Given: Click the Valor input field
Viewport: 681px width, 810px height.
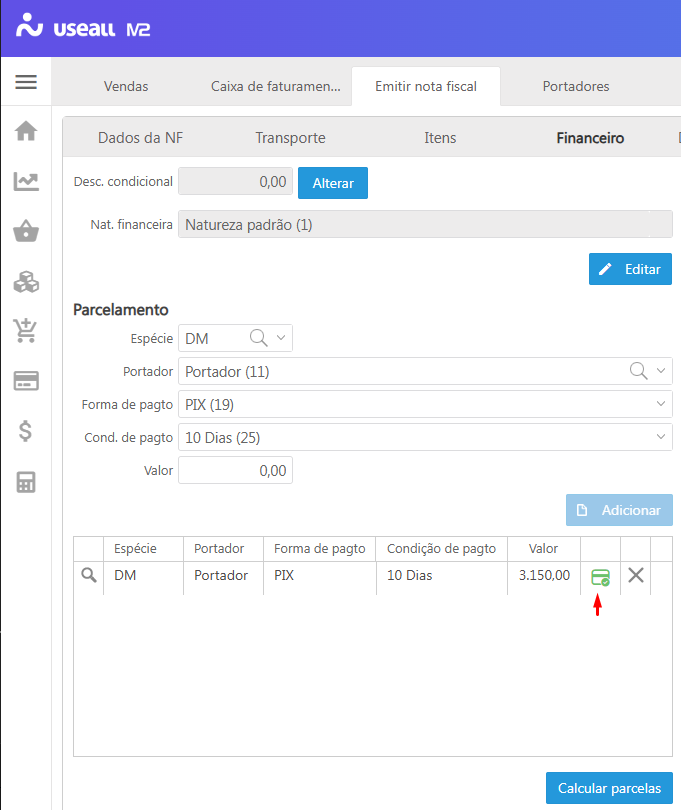Looking at the screenshot, I should [235, 471].
